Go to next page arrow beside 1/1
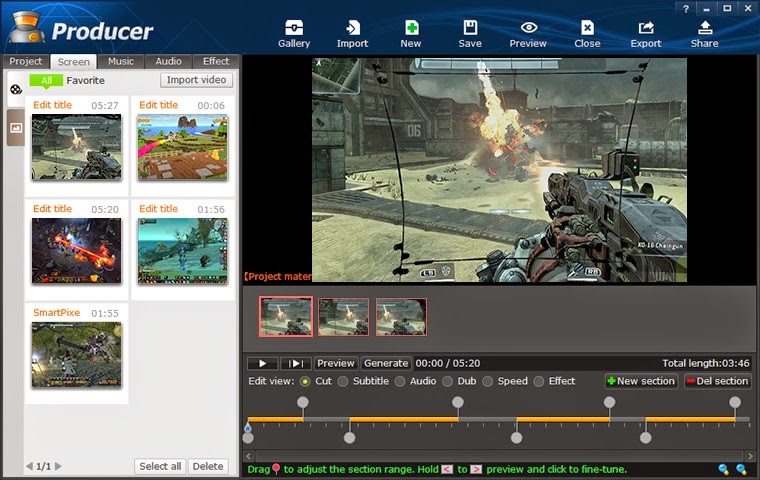 [58, 466]
